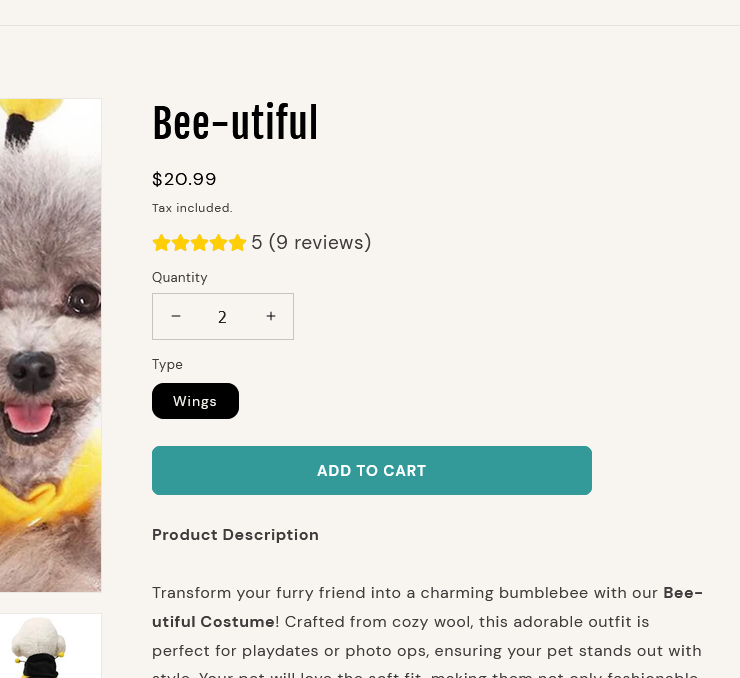Select the Wings type option

coord(195,401)
